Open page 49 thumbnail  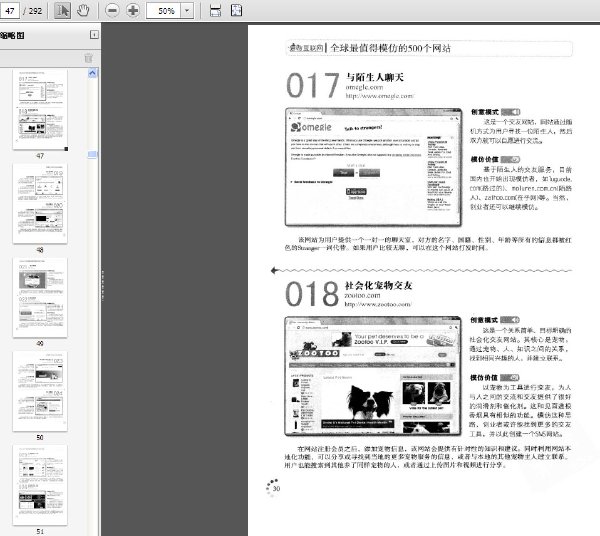tap(40, 297)
